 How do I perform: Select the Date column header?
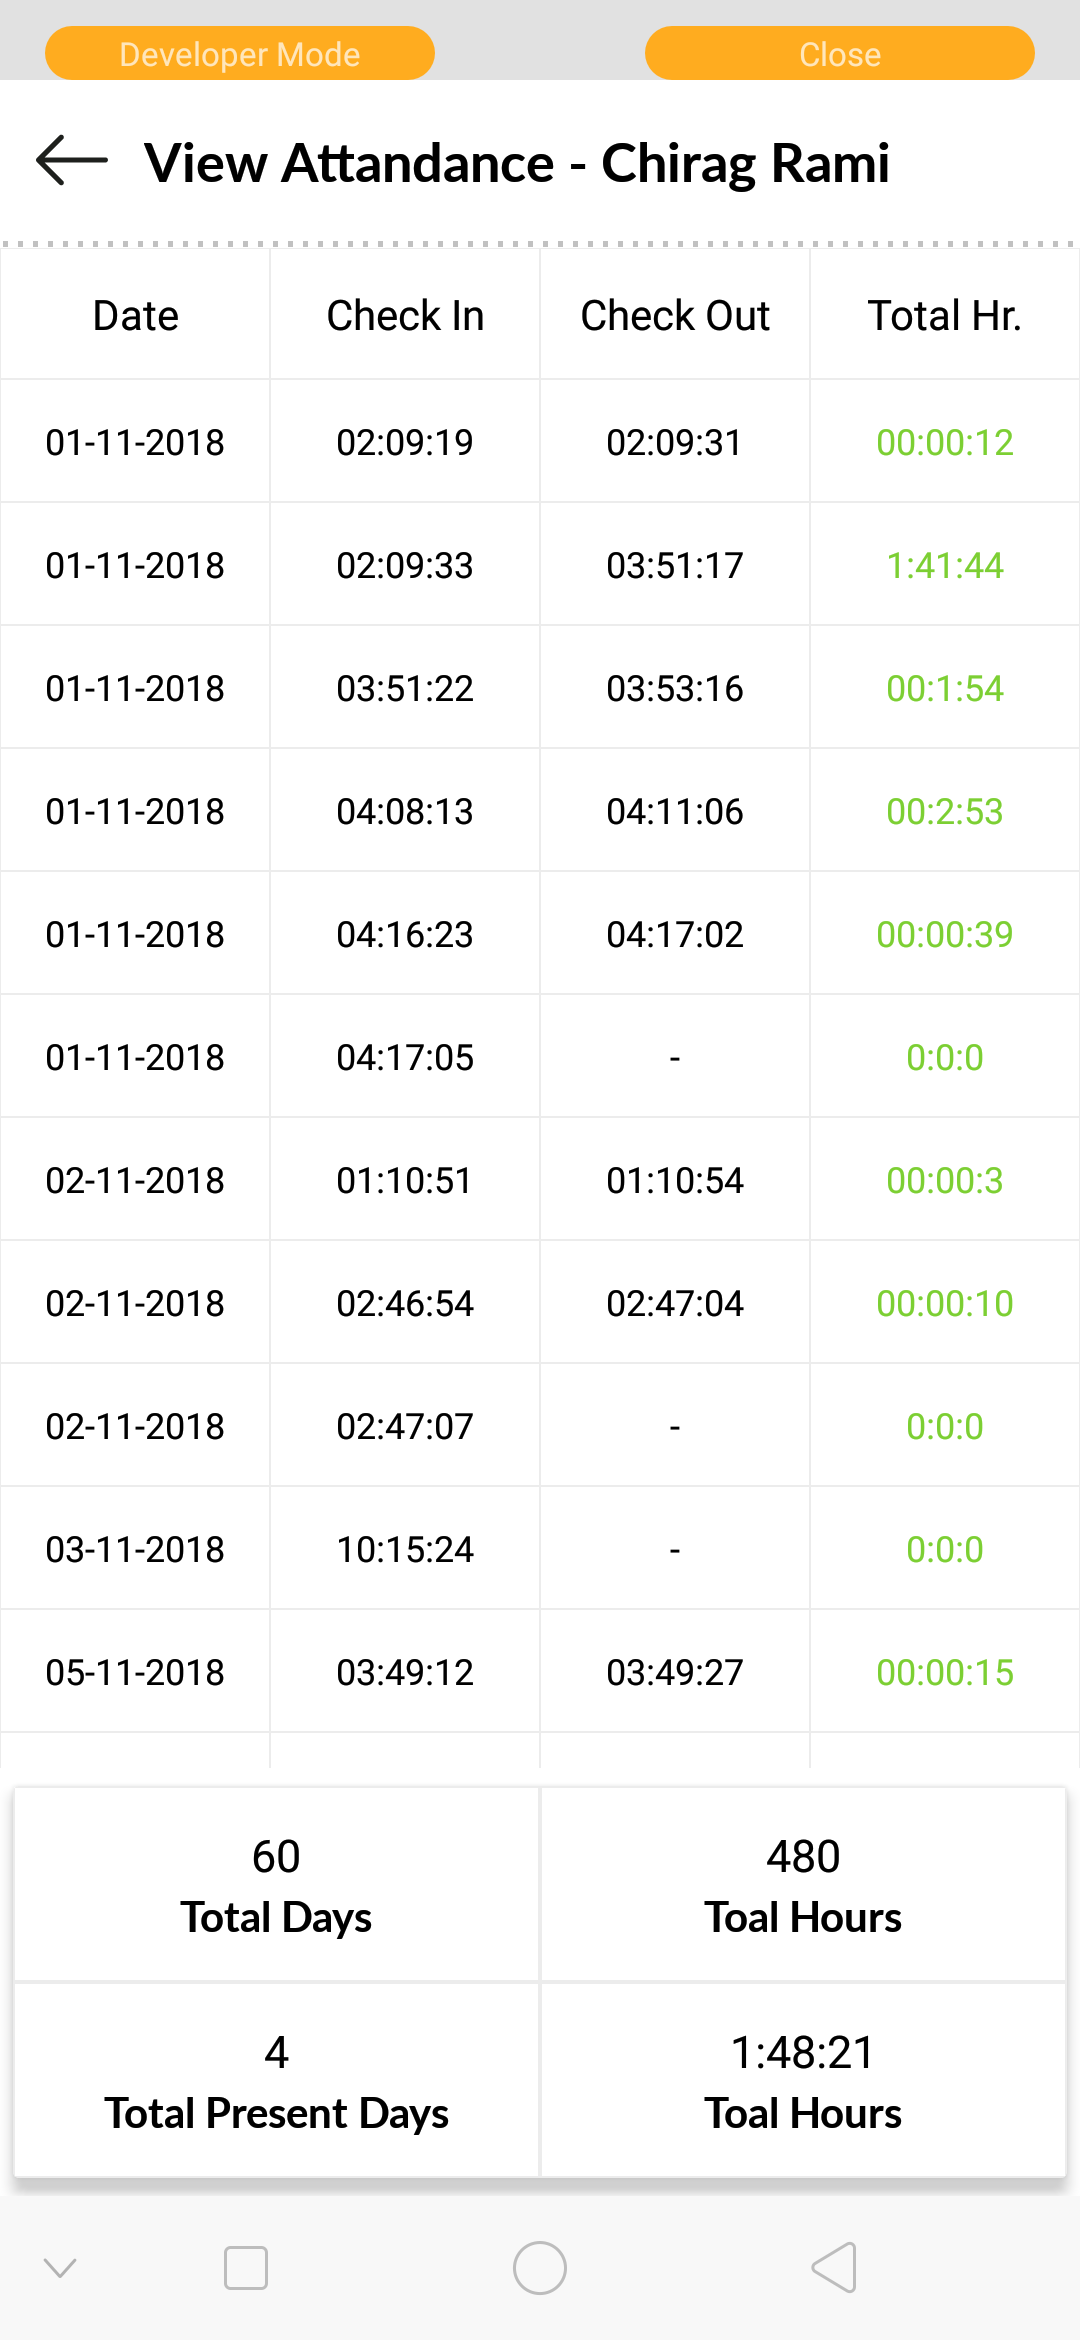point(135,315)
